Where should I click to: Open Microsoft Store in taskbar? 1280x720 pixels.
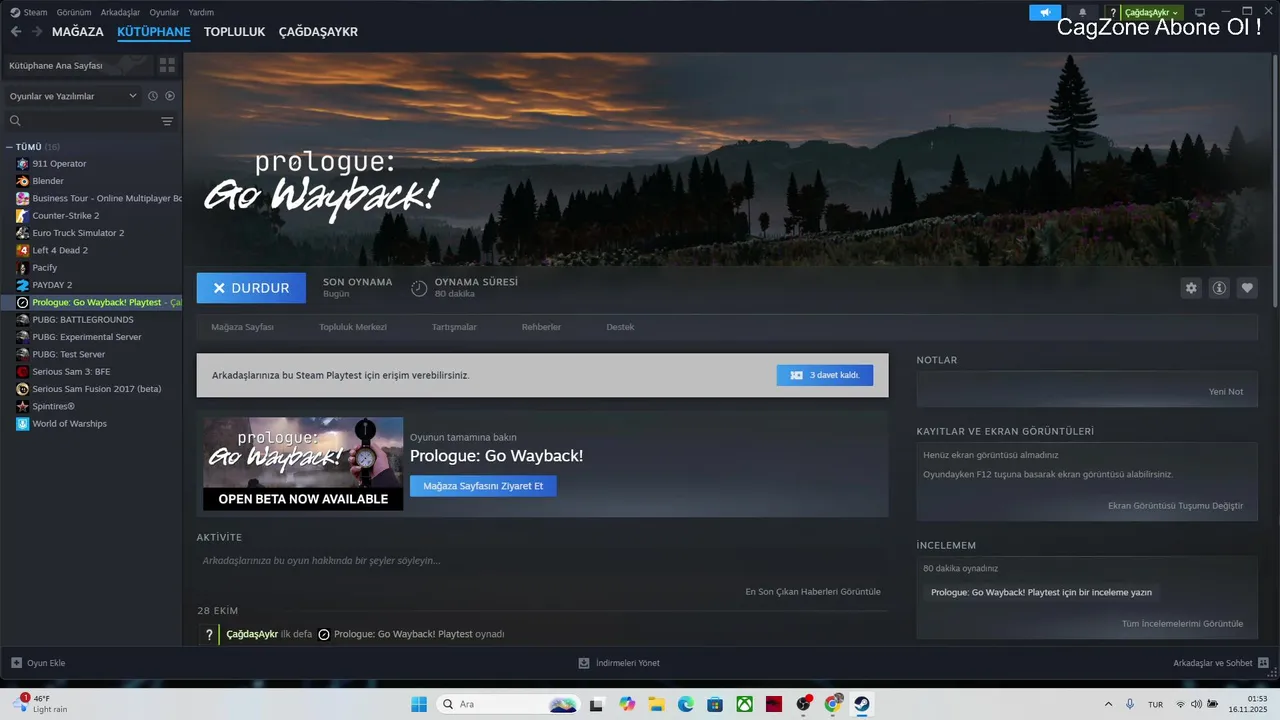[x=715, y=704]
